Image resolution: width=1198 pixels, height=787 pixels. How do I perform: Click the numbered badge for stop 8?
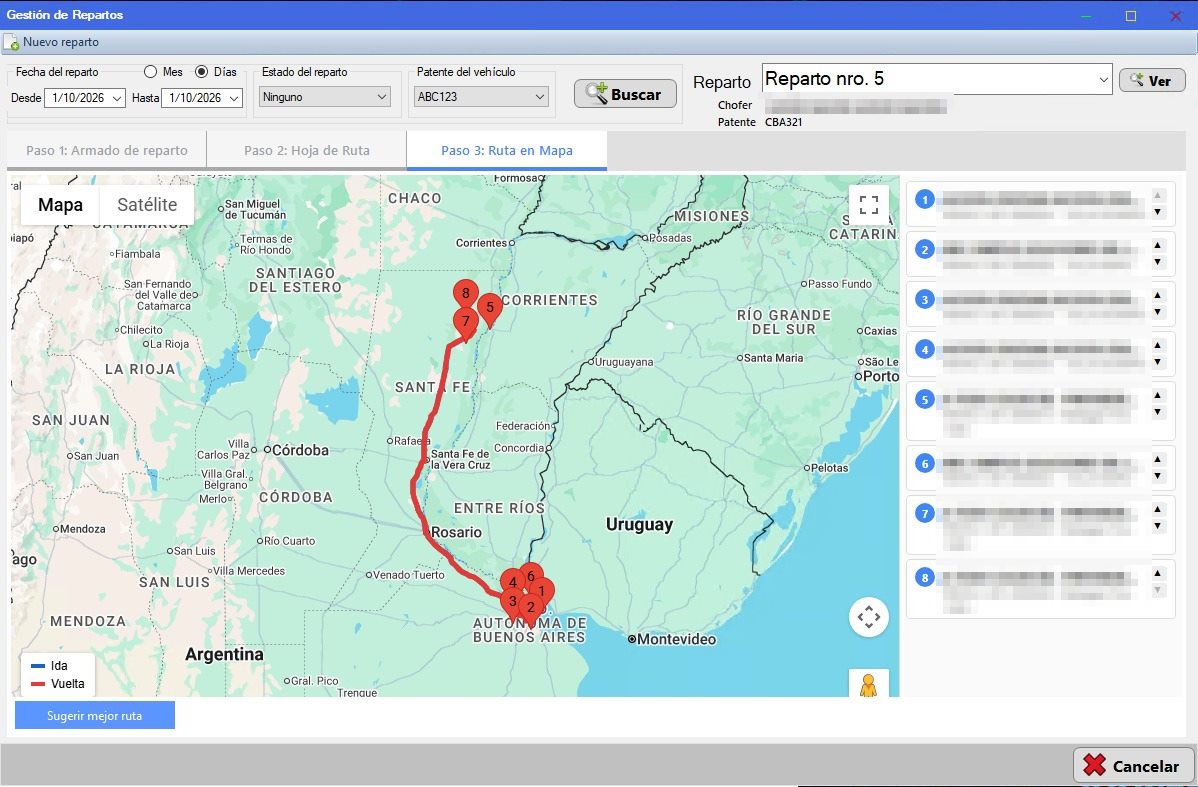coord(924,578)
